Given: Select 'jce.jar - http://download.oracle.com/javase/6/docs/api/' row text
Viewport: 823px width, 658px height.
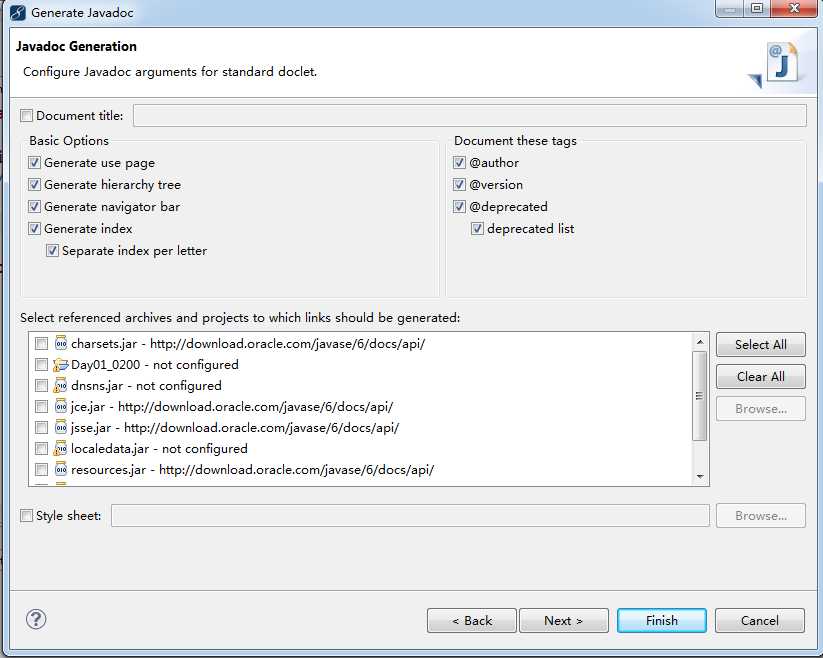Looking at the screenshot, I should tap(232, 407).
